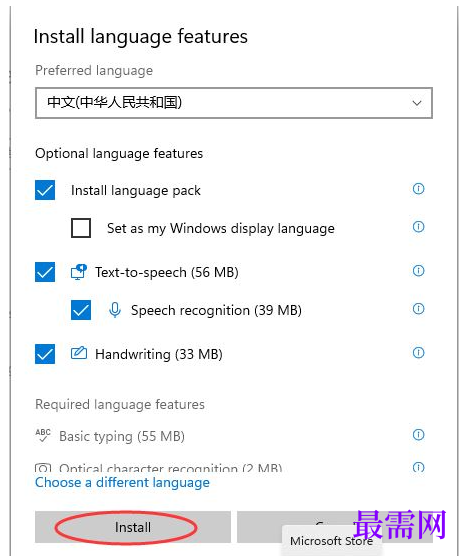The width and height of the screenshot is (465, 556).
Task: Click the Text-to-speech monitor icon
Action: 78,272
